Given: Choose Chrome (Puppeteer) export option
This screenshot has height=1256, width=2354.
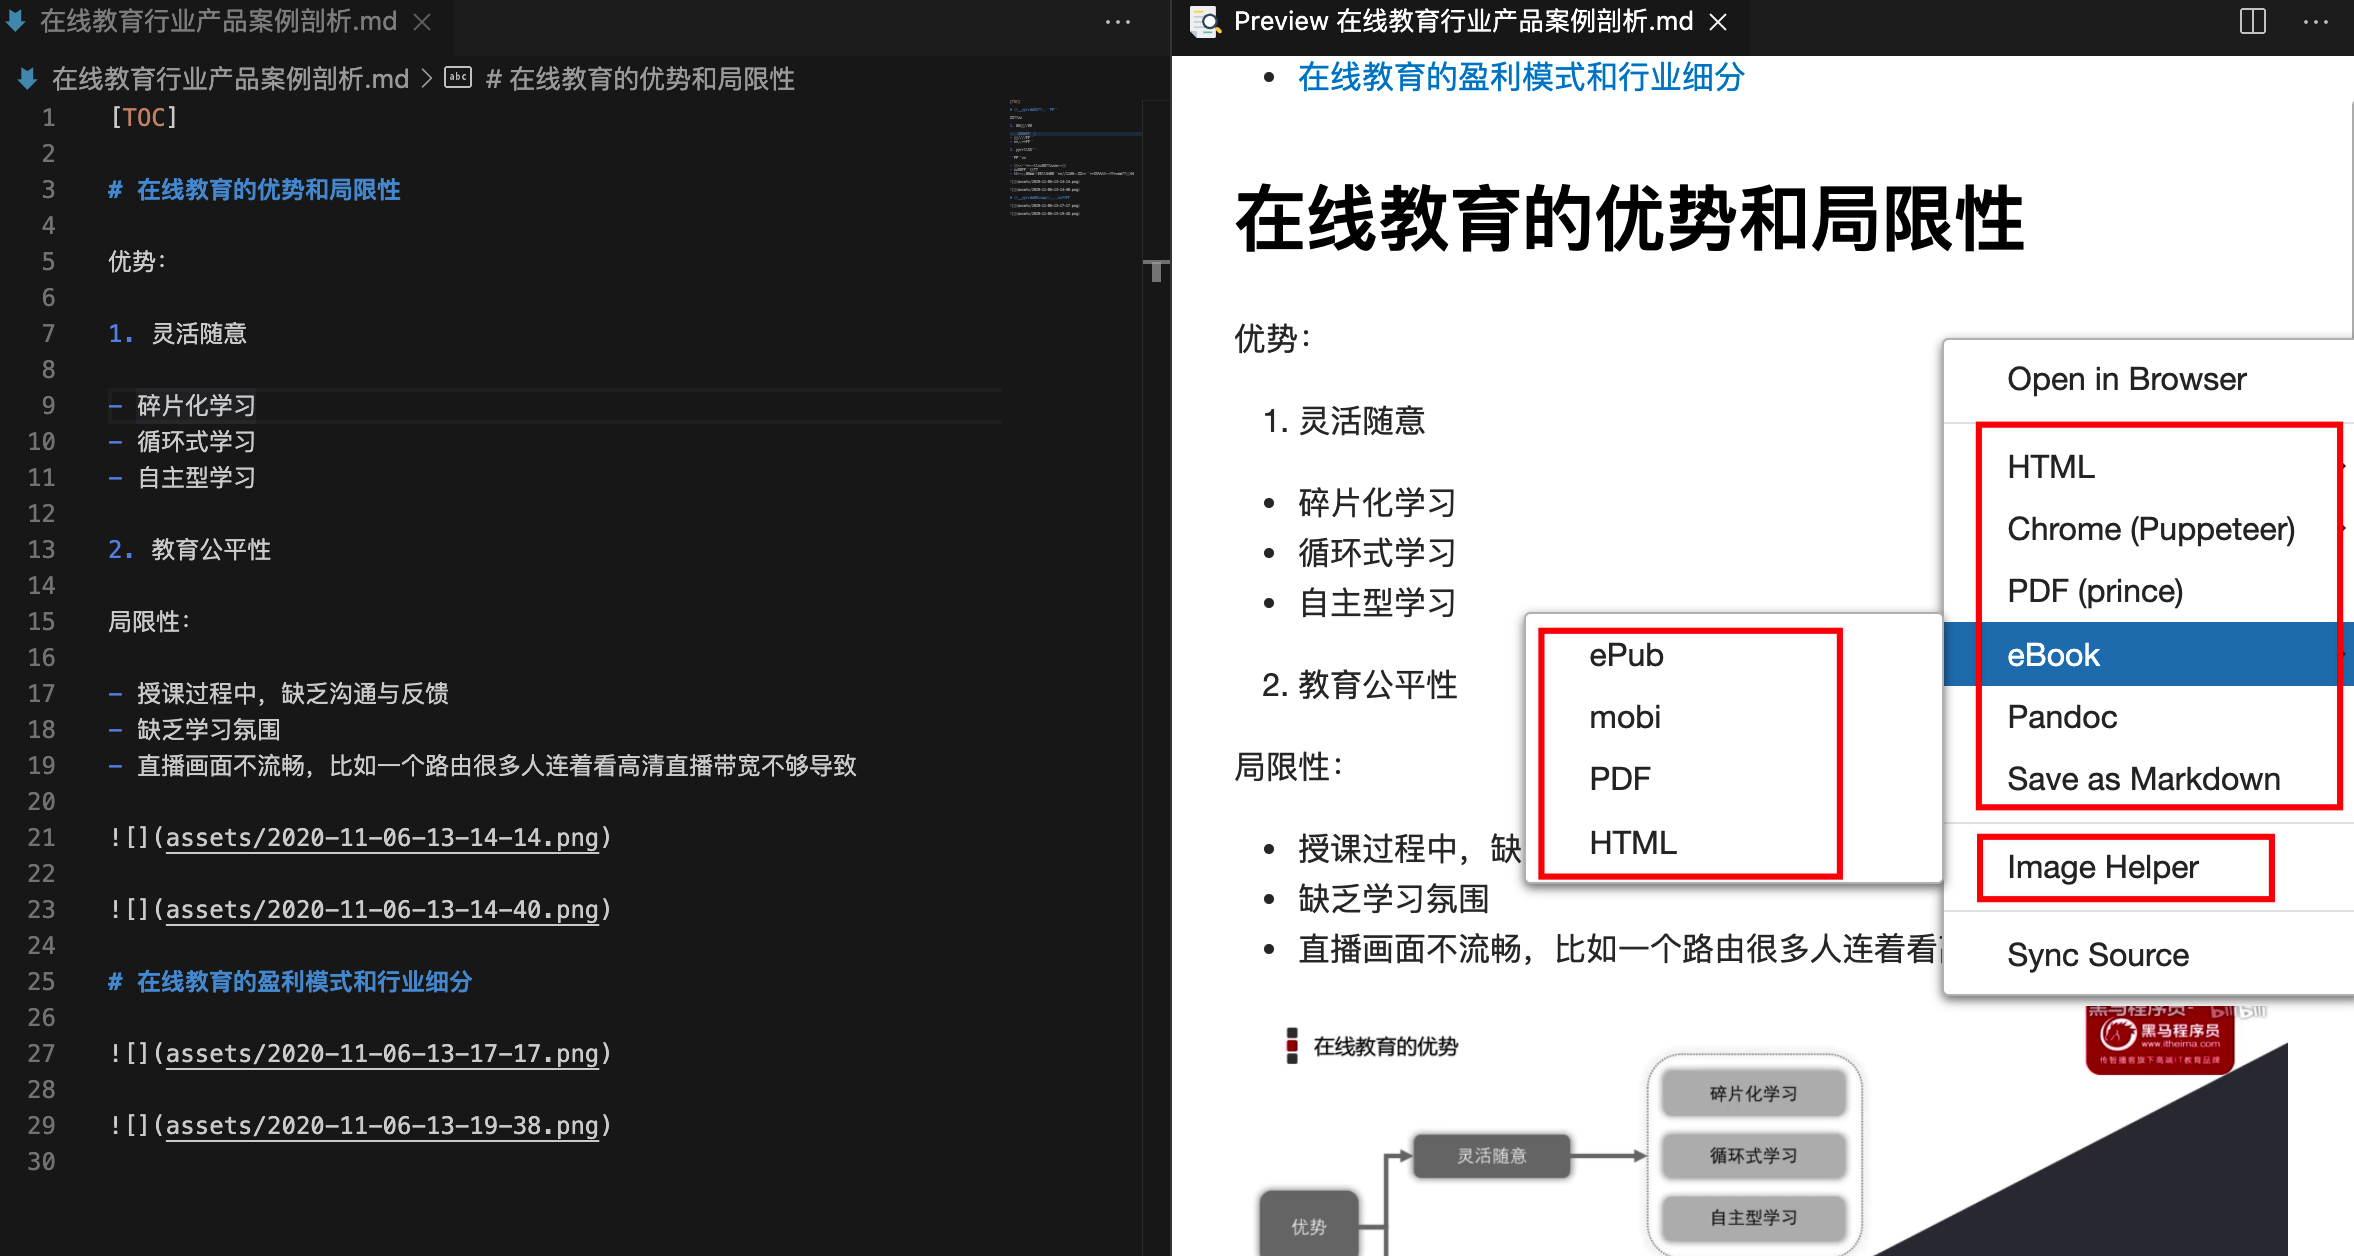Looking at the screenshot, I should pos(2151,529).
